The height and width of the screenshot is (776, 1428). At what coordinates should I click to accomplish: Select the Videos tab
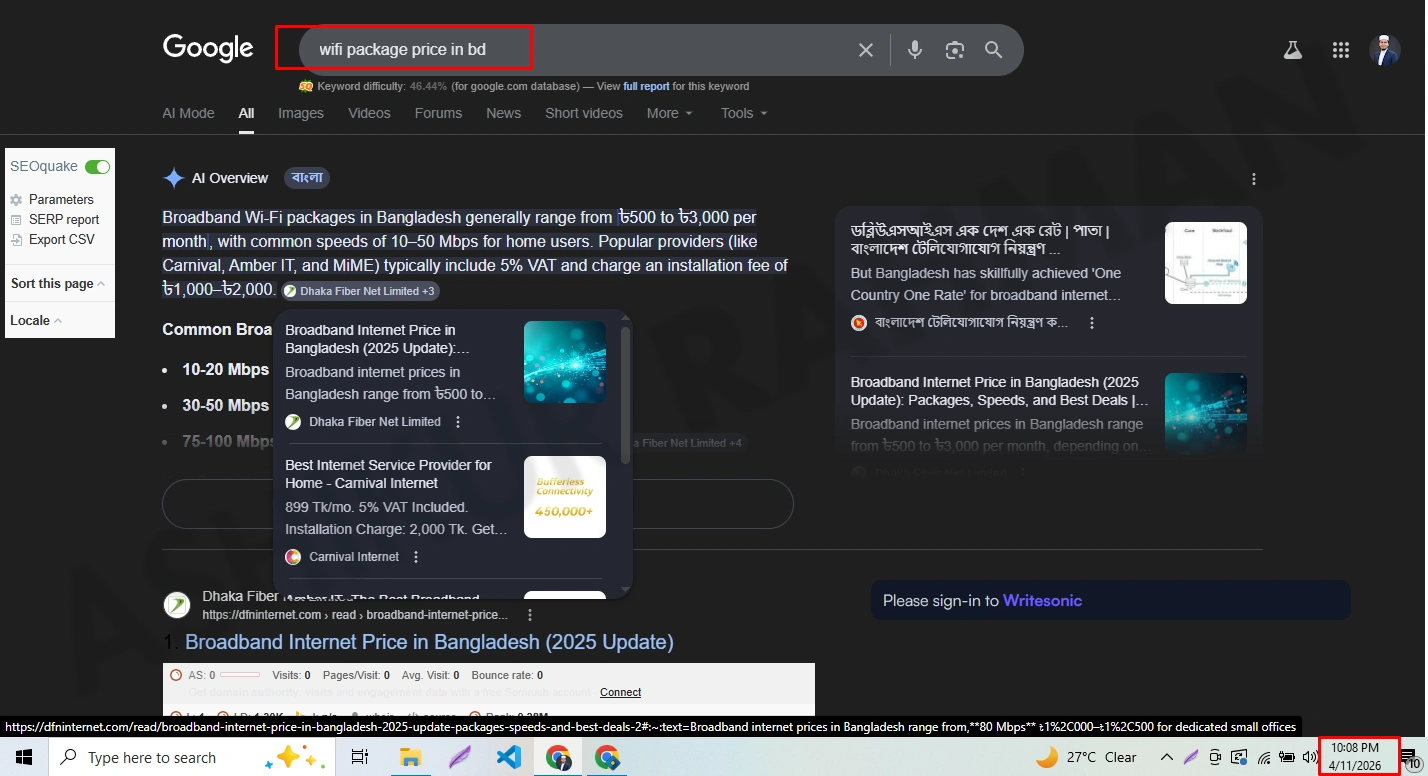point(369,113)
